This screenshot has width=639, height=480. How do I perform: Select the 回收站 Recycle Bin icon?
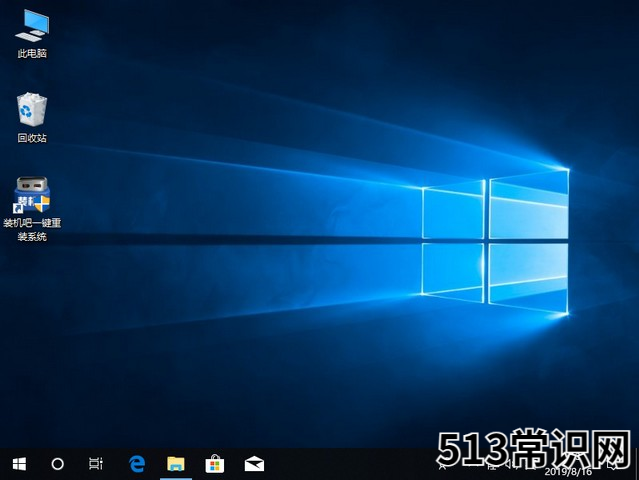click(32, 109)
